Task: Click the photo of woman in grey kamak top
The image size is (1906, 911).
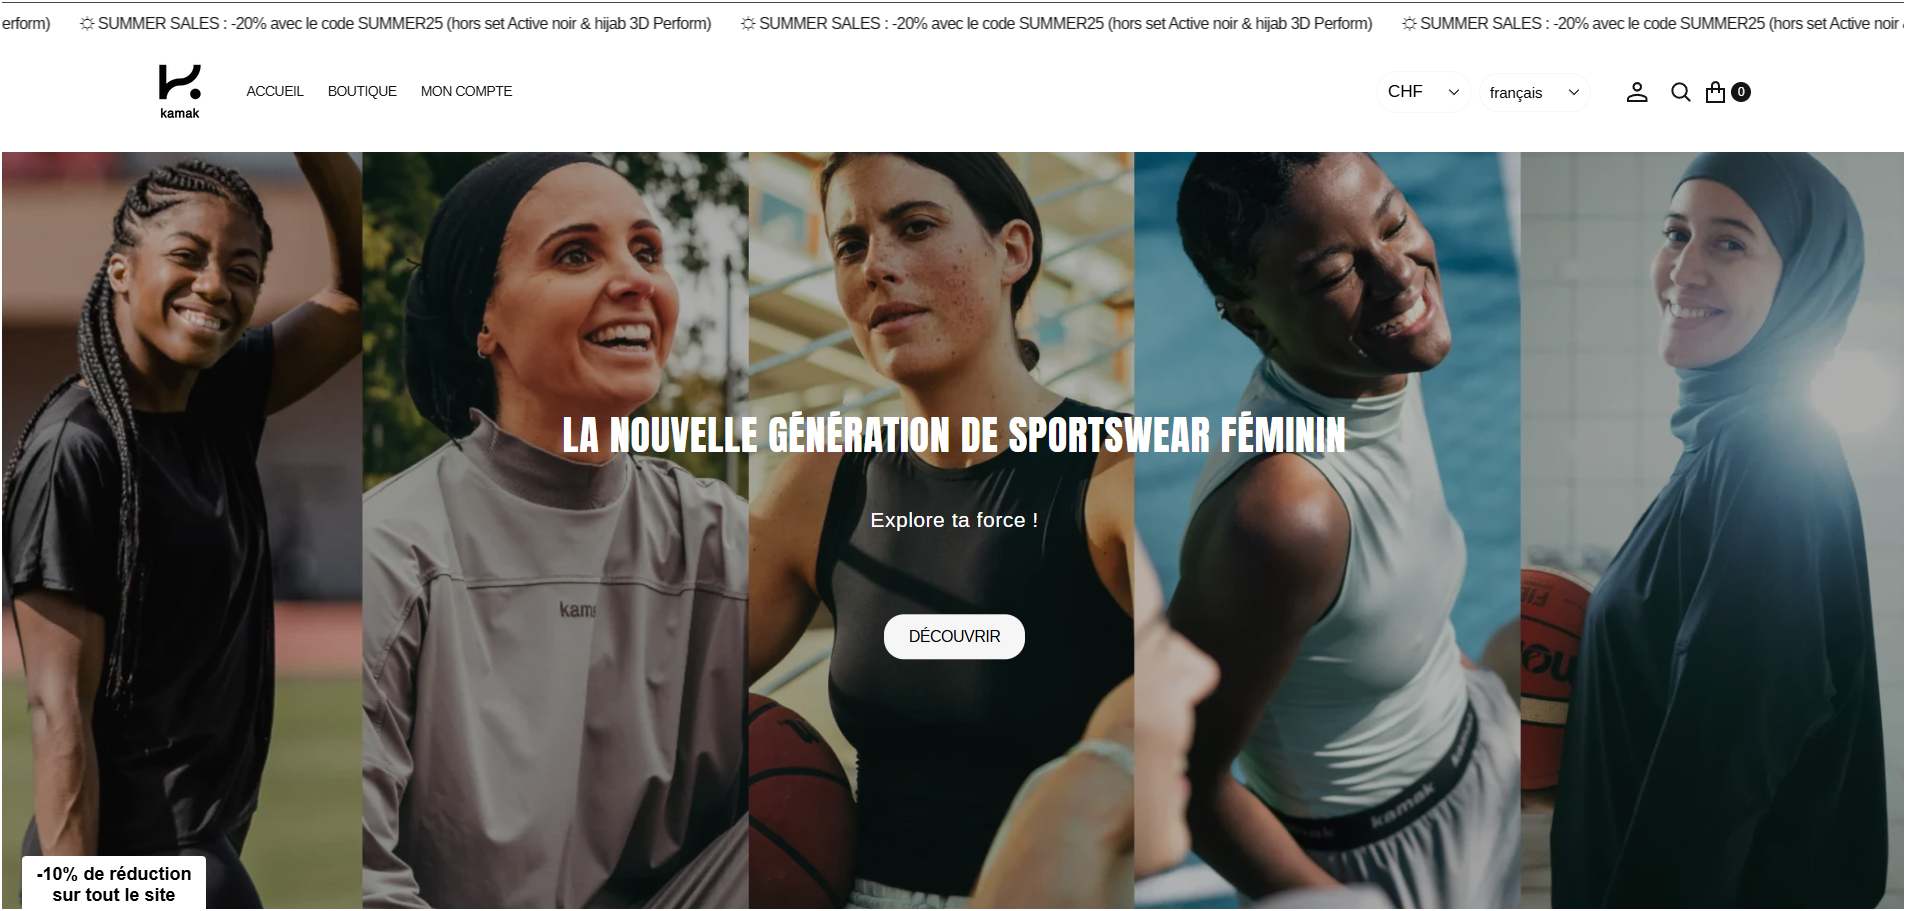Action: point(555,530)
